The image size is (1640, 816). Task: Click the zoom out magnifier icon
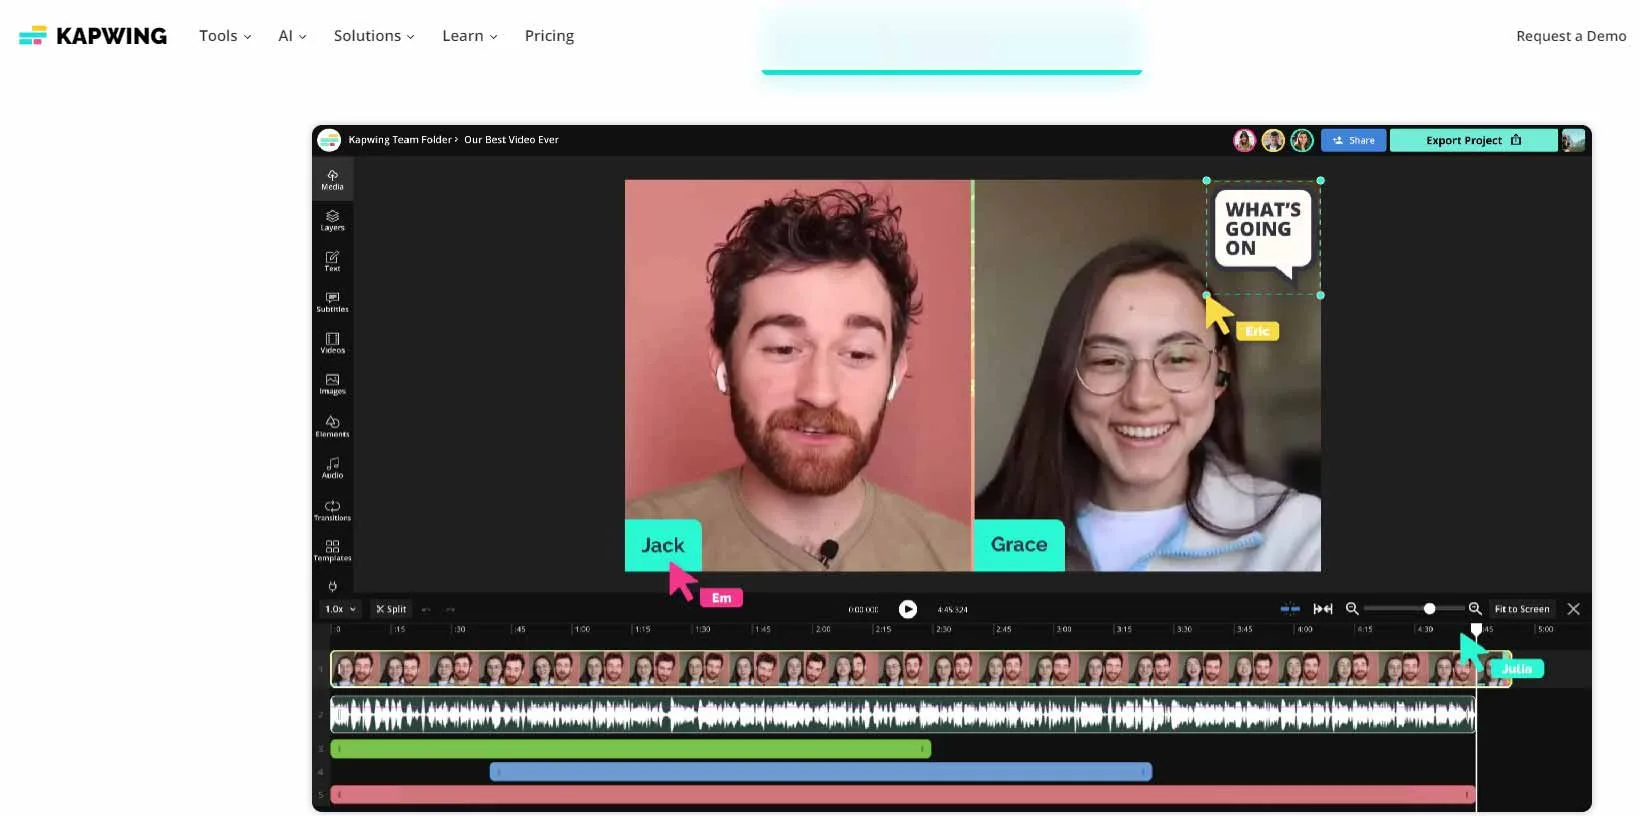click(x=1352, y=609)
